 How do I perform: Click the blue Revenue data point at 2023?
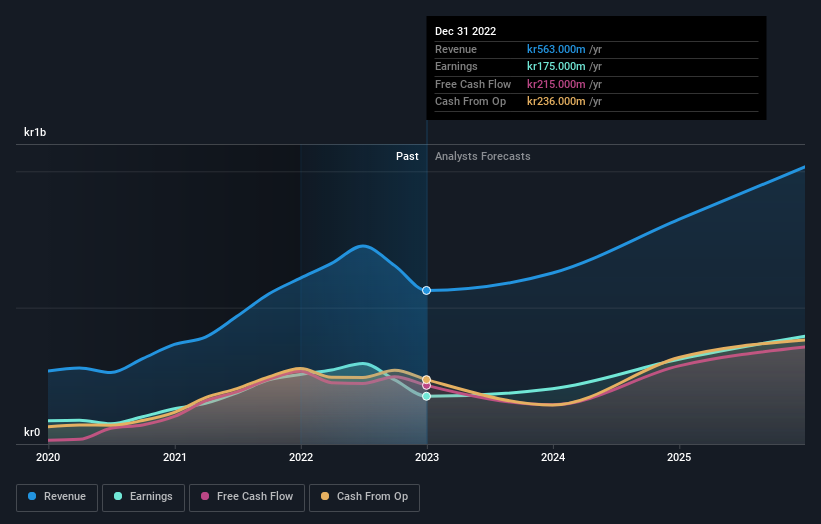pyautogui.click(x=427, y=291)
